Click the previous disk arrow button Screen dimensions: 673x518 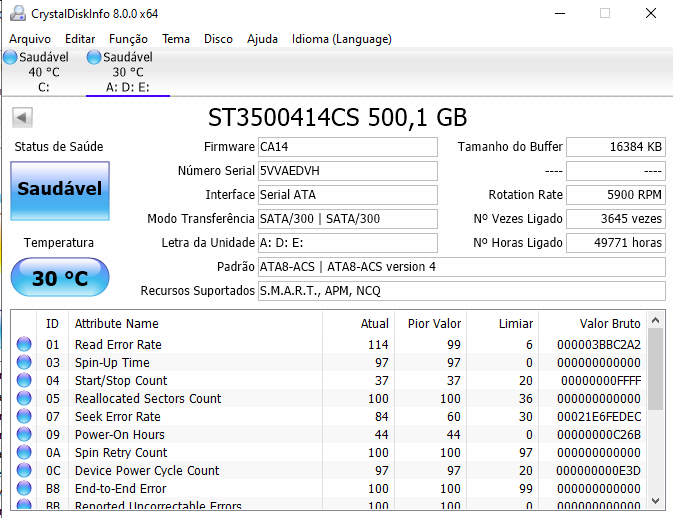pos(22,117)
